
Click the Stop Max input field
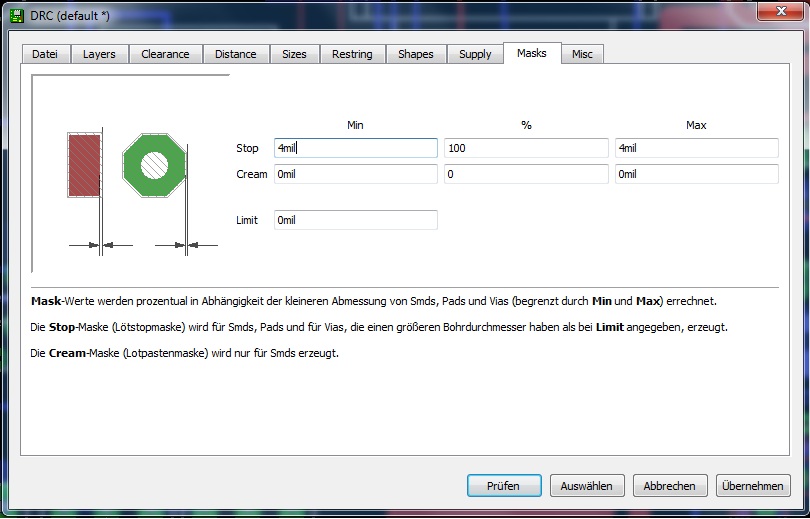click(696, 148)
